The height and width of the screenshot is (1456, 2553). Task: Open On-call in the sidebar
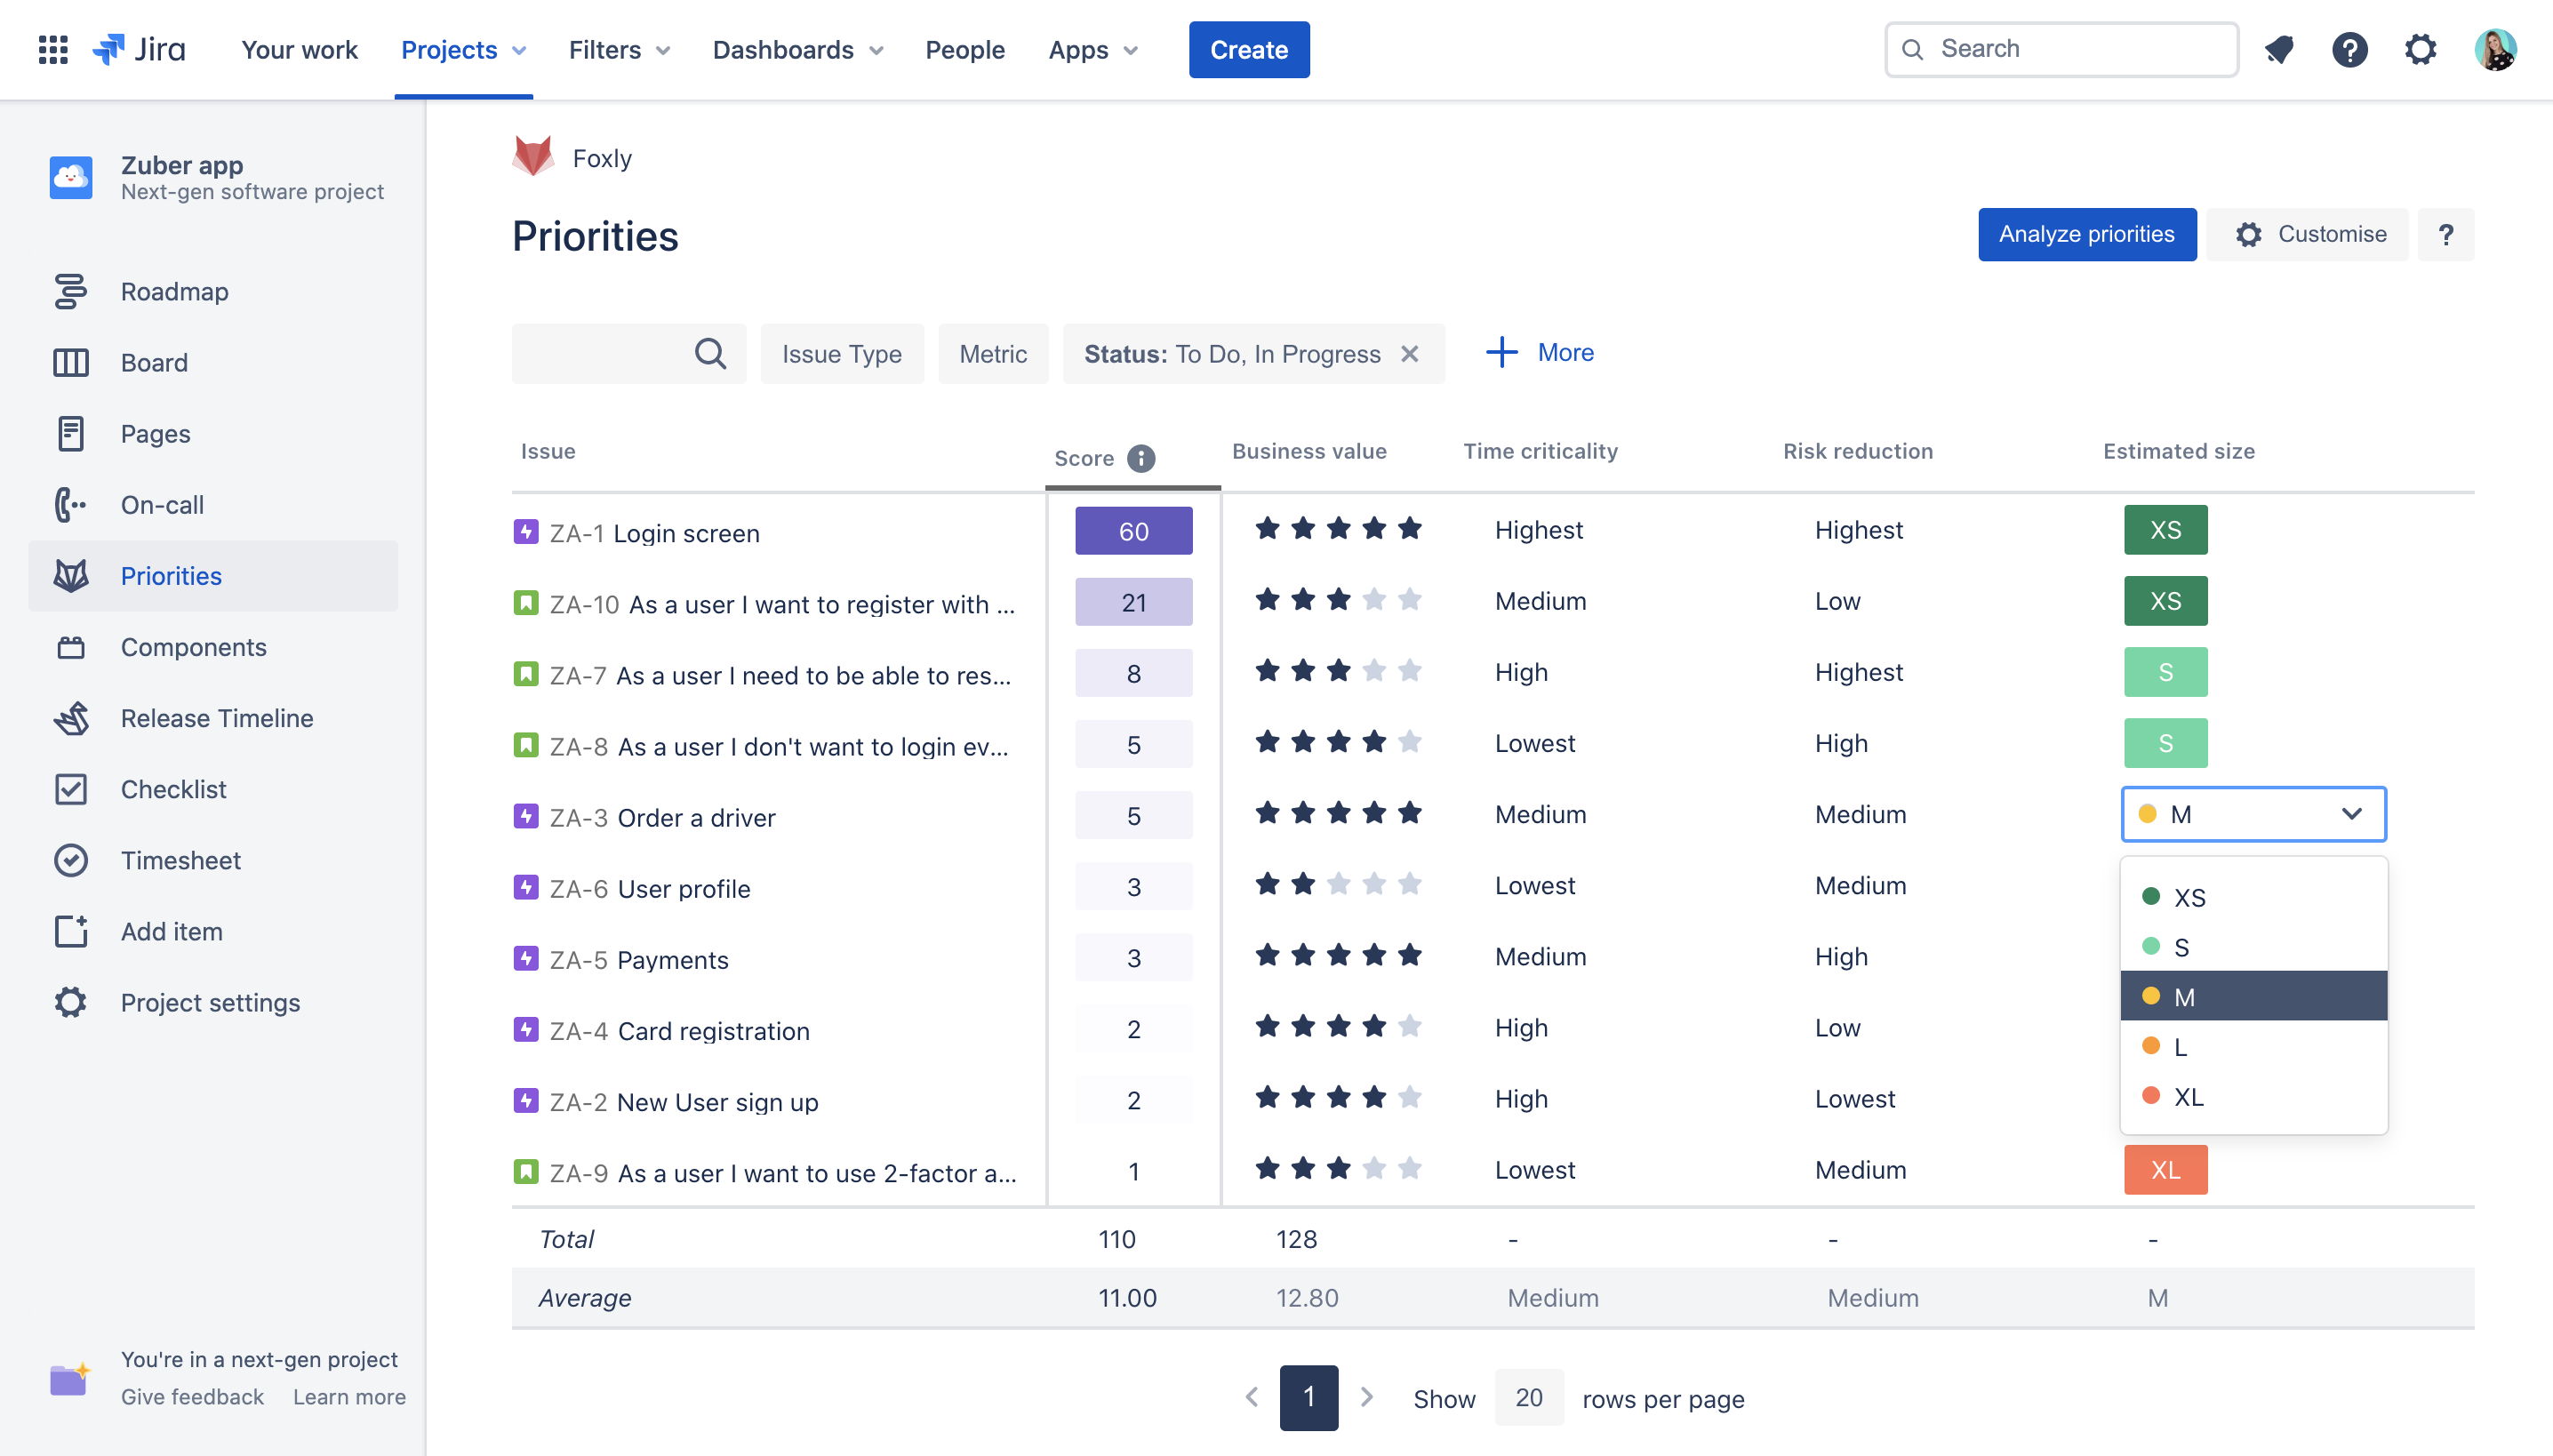point(162,505)
